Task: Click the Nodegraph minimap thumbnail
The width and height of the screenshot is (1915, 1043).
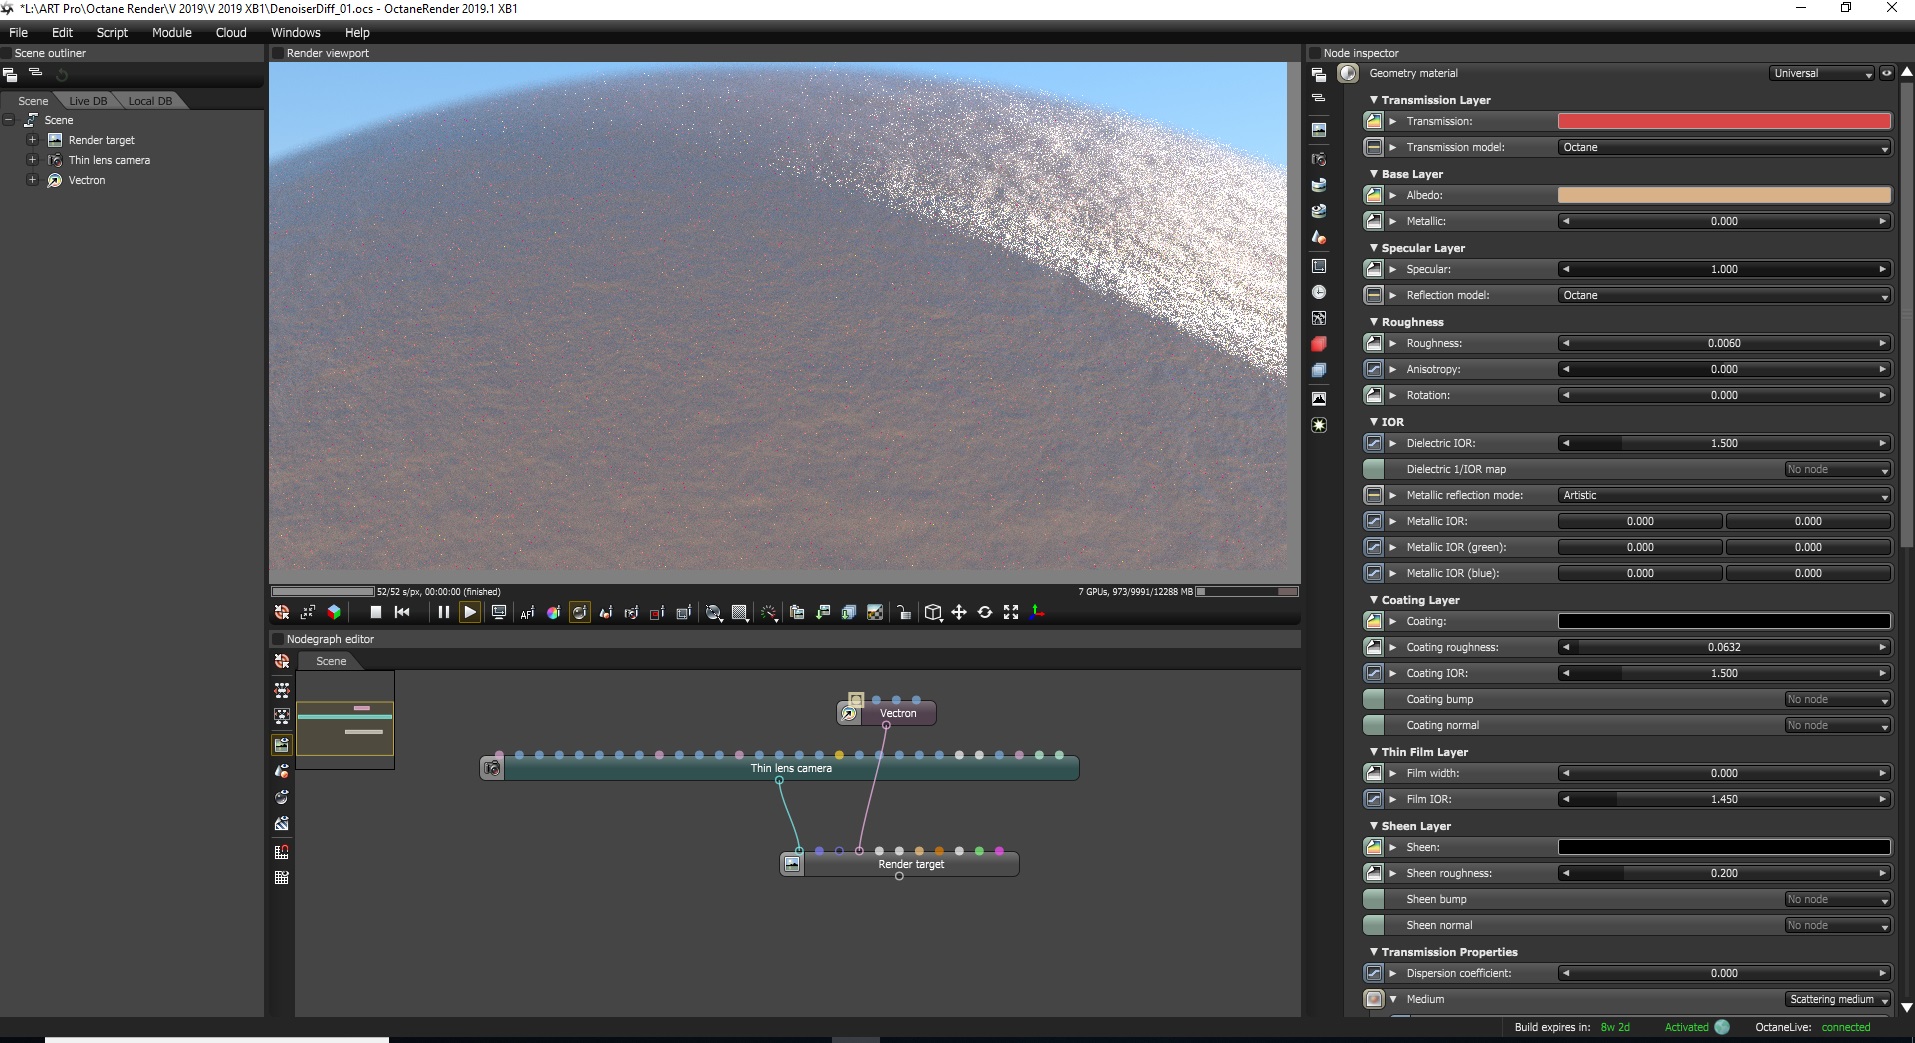Action: [x=345, y=720]
